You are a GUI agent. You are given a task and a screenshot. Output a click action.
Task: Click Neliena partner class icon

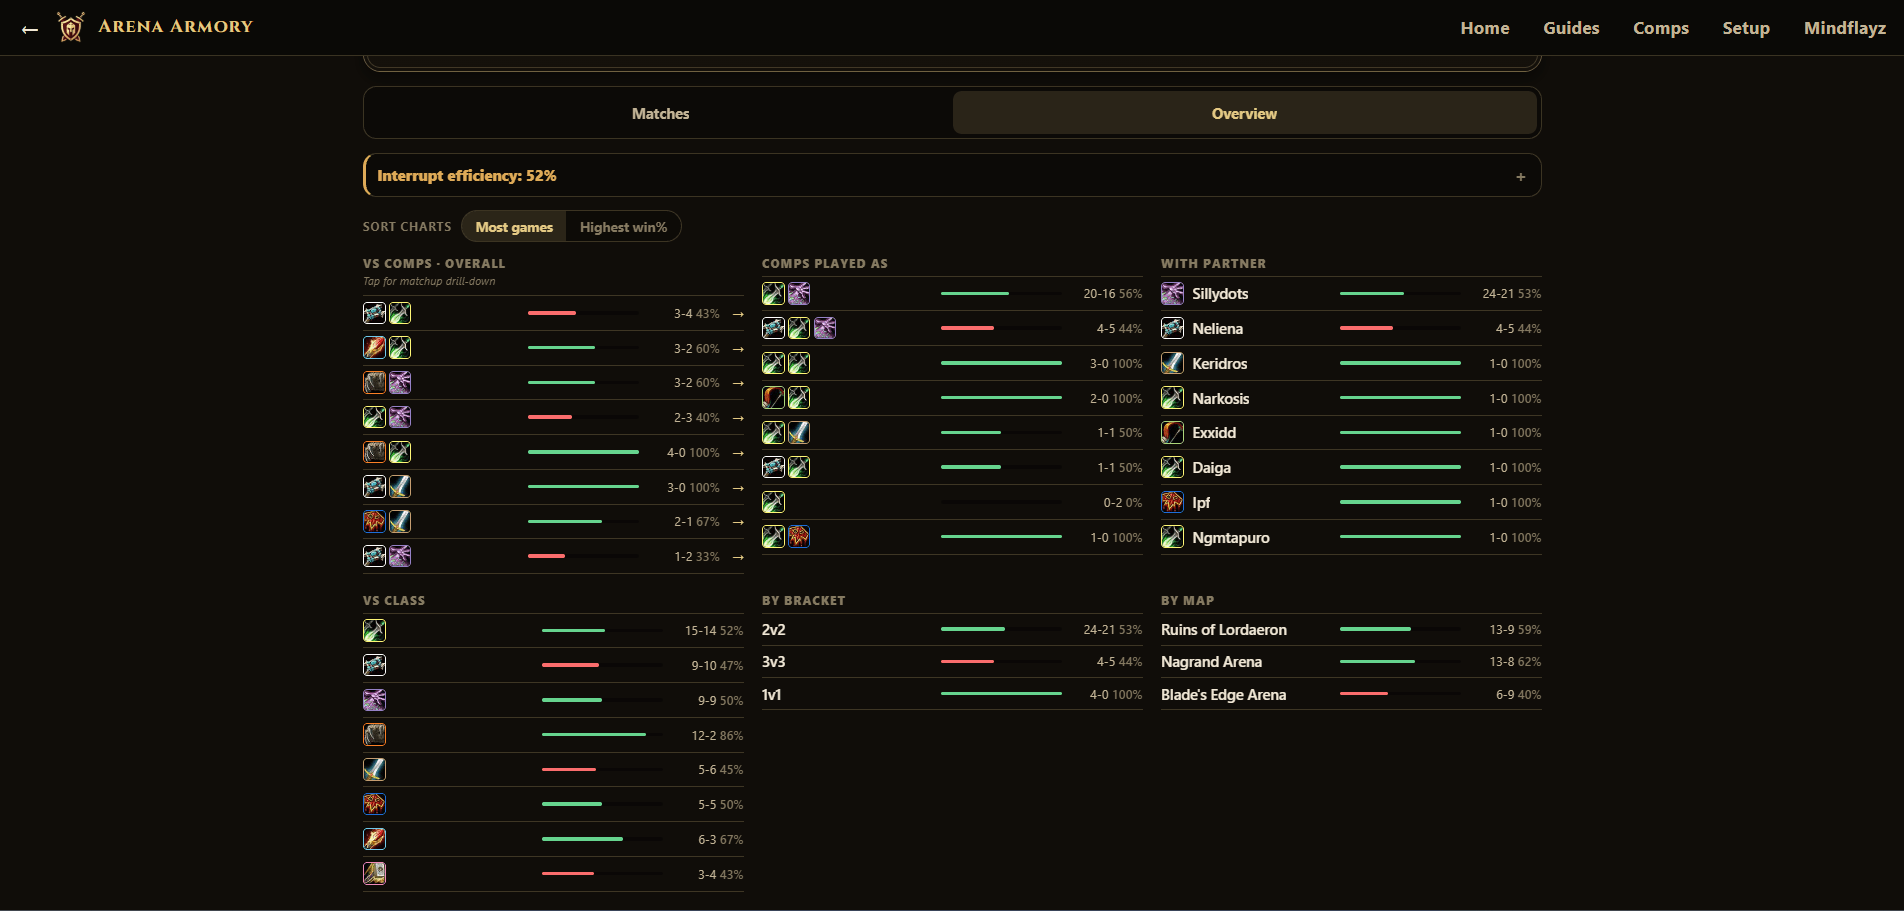tap(1172, 328)
